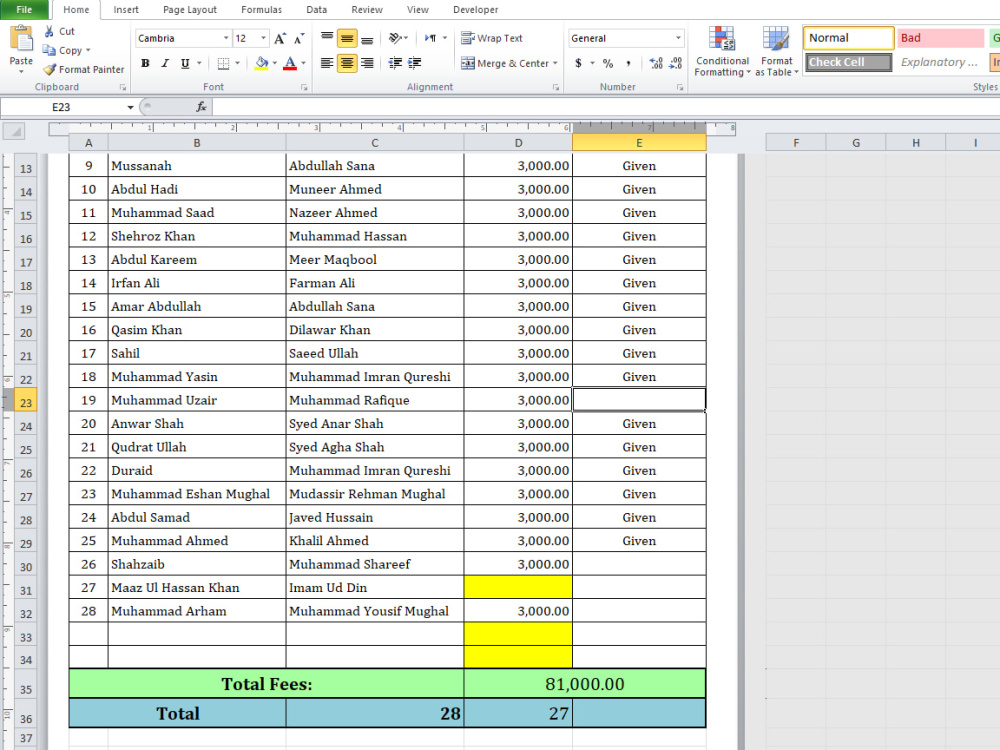
Task: Shrink font size with Shrink Font
Action: (x=299, y=39)
